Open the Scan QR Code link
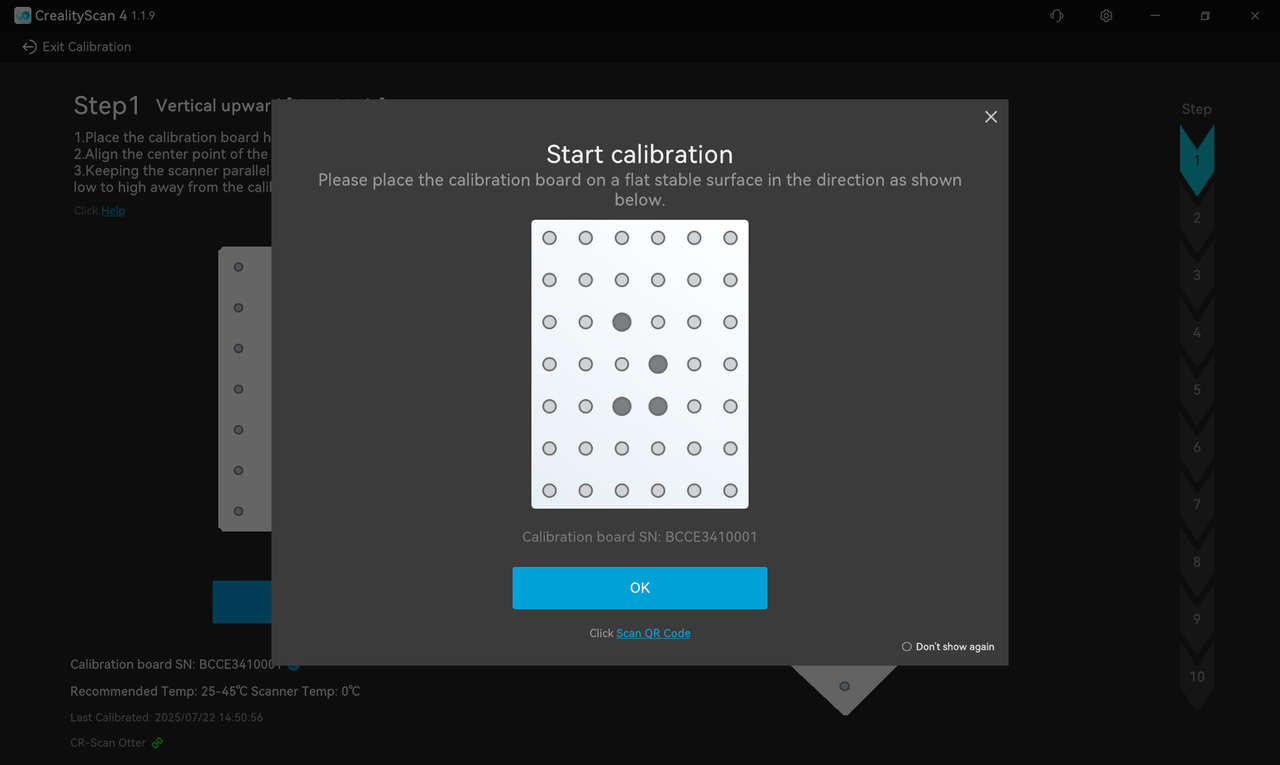This screenshot has width=1280, height=765. point(653,633)
